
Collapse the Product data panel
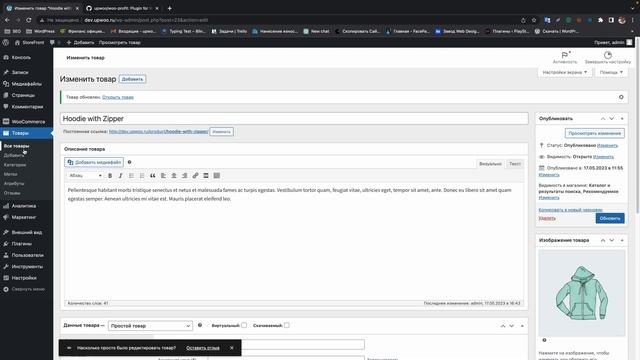[x=522, y=326]
